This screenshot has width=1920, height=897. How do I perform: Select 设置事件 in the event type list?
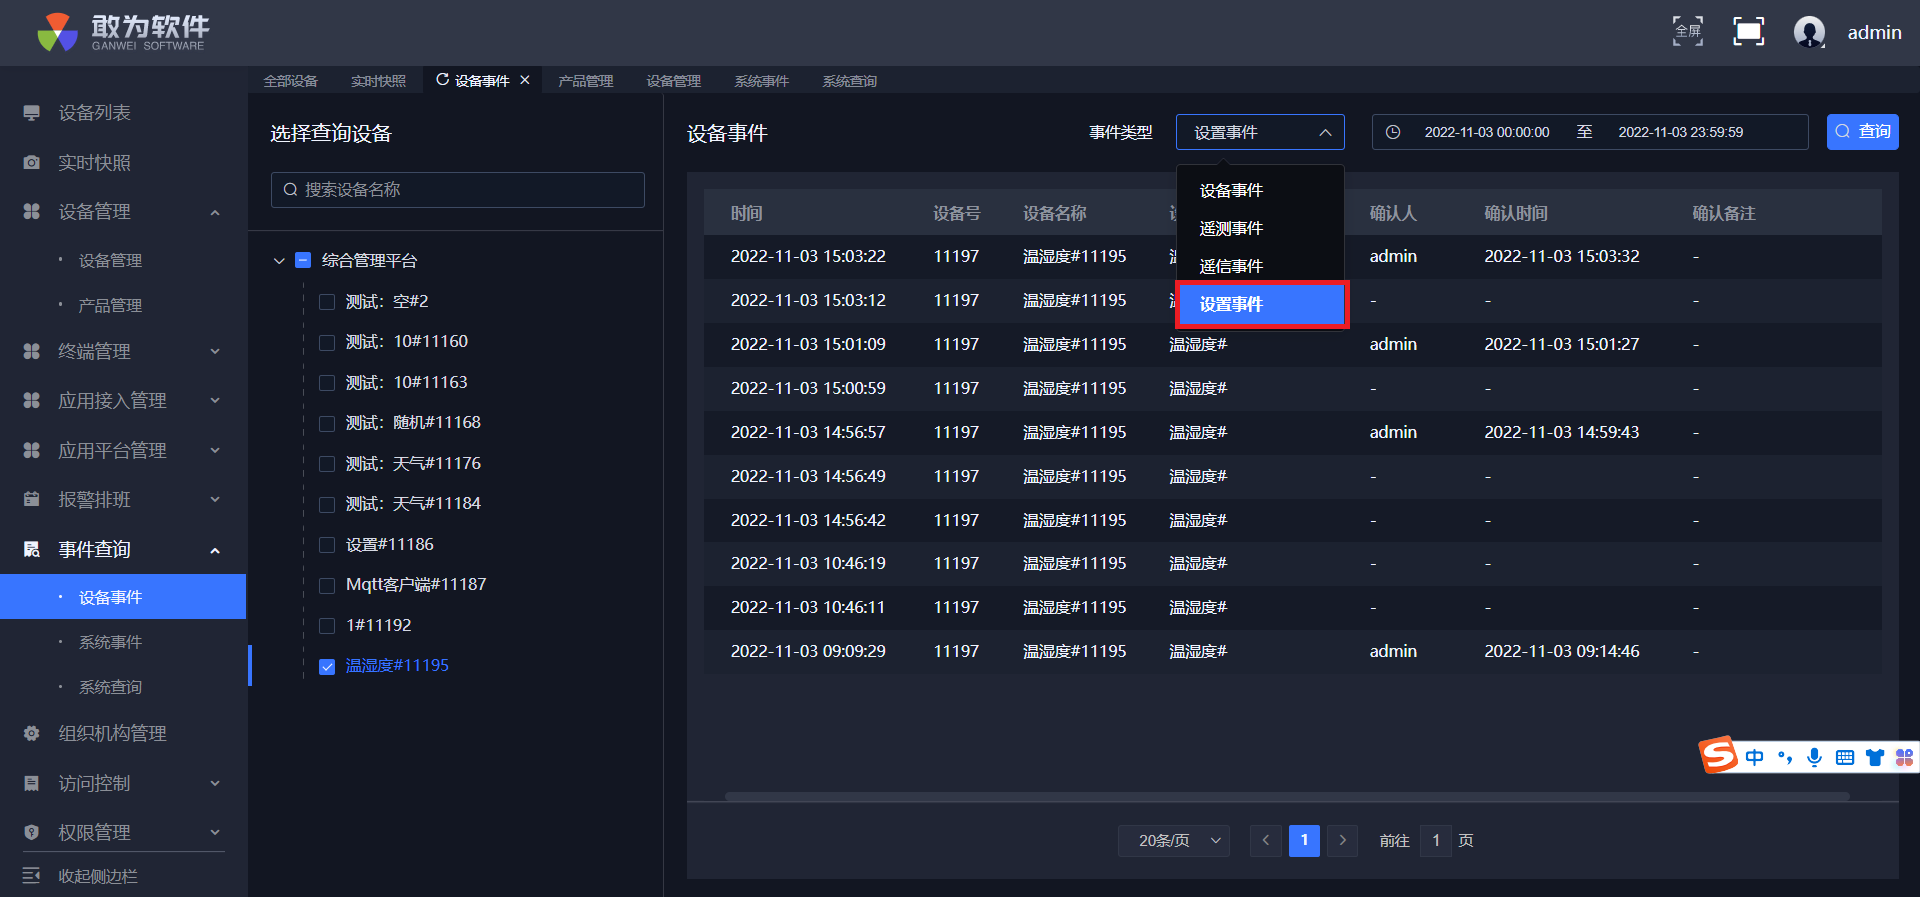point(1261,304)
